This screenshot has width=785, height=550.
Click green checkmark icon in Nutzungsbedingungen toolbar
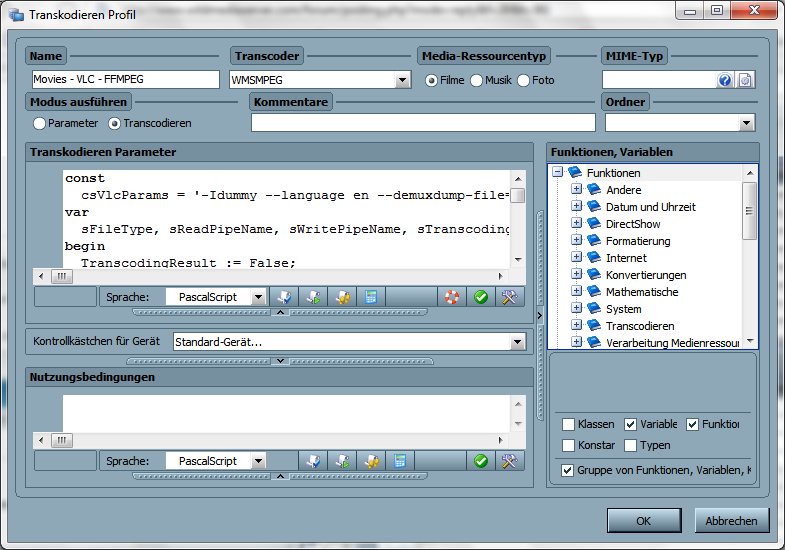pos(481,461)
